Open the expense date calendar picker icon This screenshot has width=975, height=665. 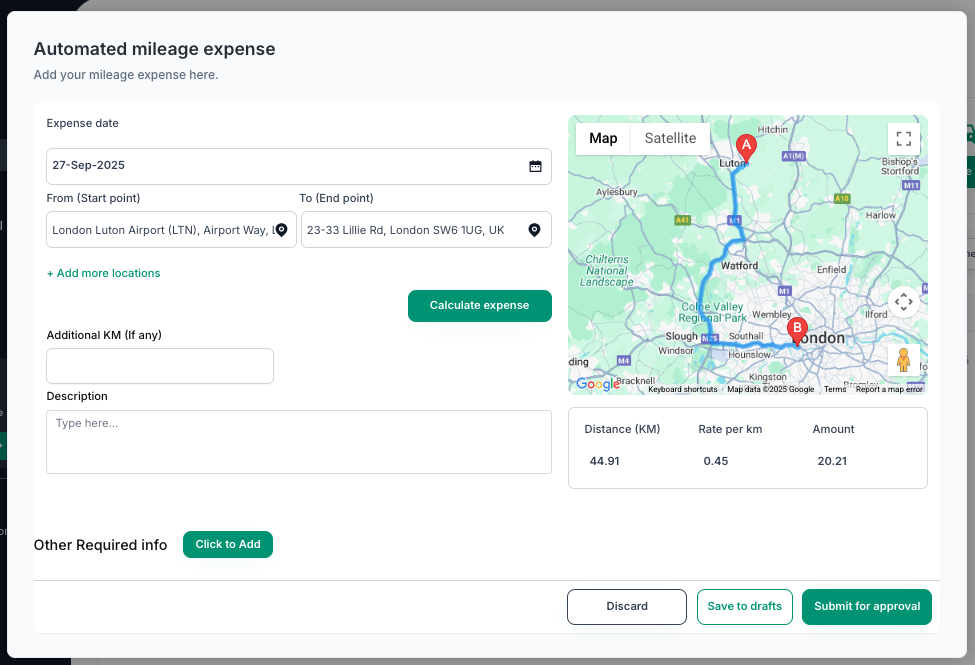coord(535,166)
